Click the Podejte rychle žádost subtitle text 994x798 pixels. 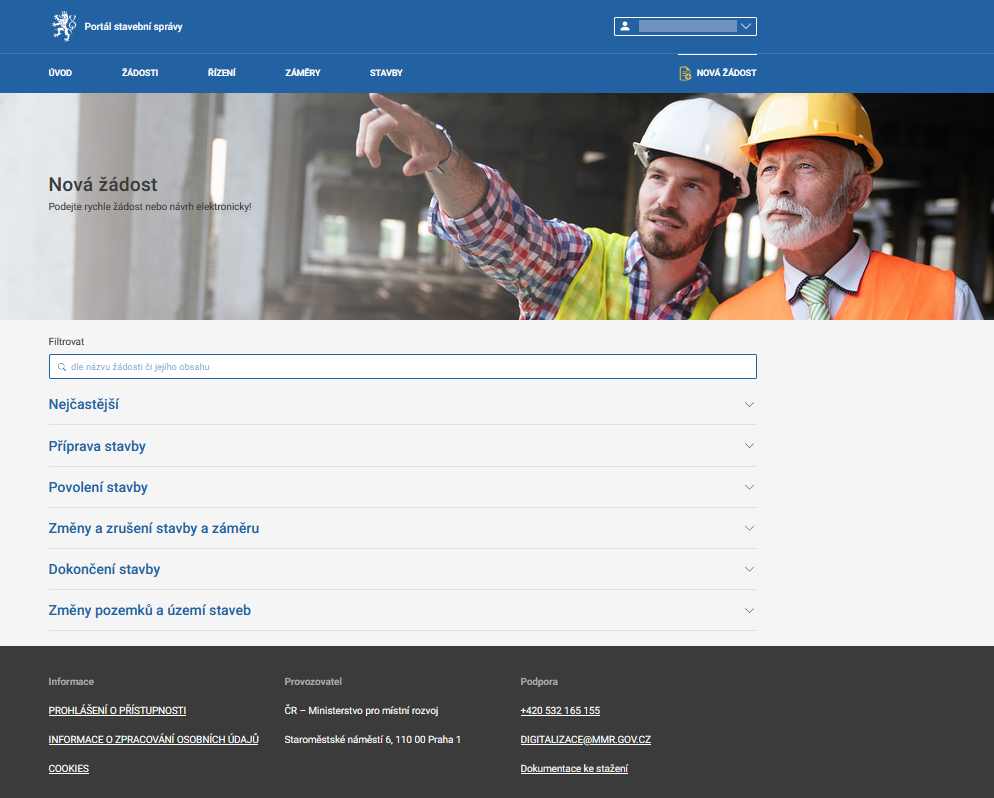[x=150, y=207]
